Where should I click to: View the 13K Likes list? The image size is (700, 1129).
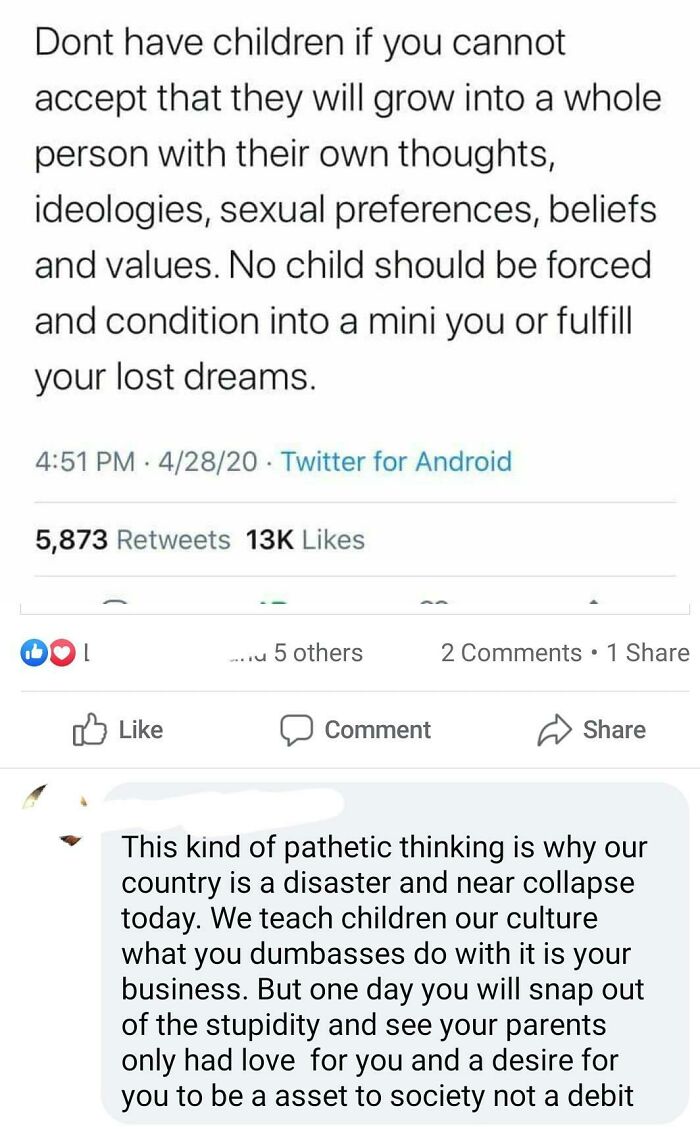tap(305, 540)
